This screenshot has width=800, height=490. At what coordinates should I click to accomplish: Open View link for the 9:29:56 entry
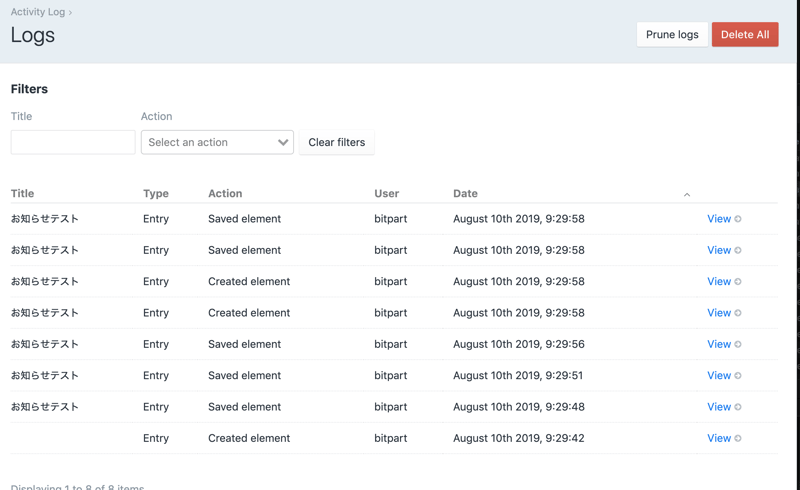coord(718,344)
